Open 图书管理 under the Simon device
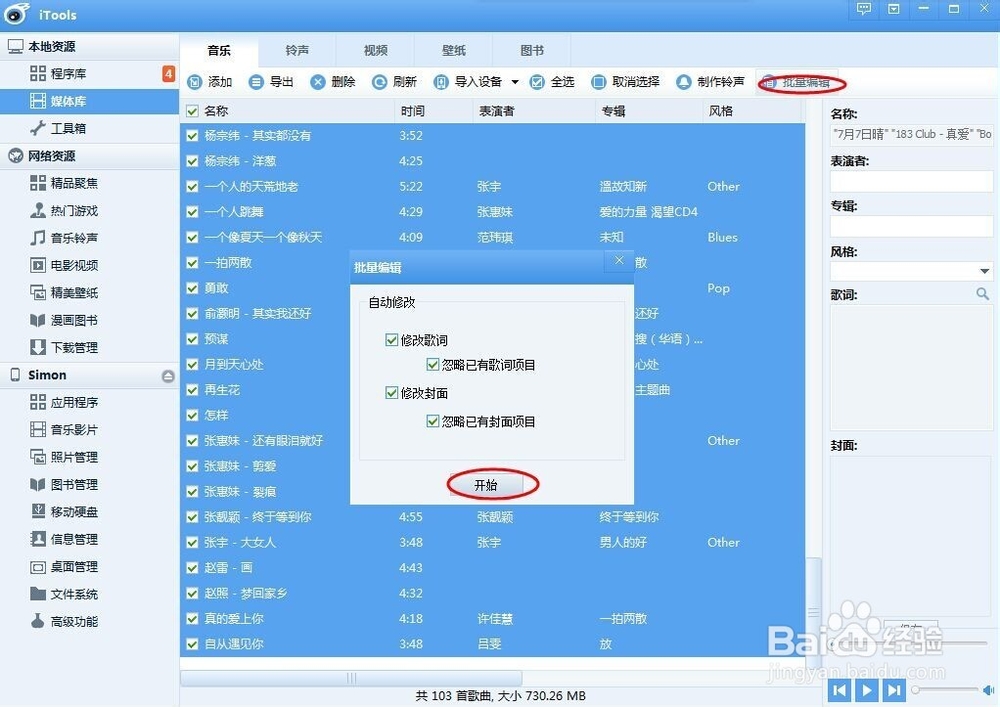The width and height of the screenshot is (1000, 707). (89, 485)
